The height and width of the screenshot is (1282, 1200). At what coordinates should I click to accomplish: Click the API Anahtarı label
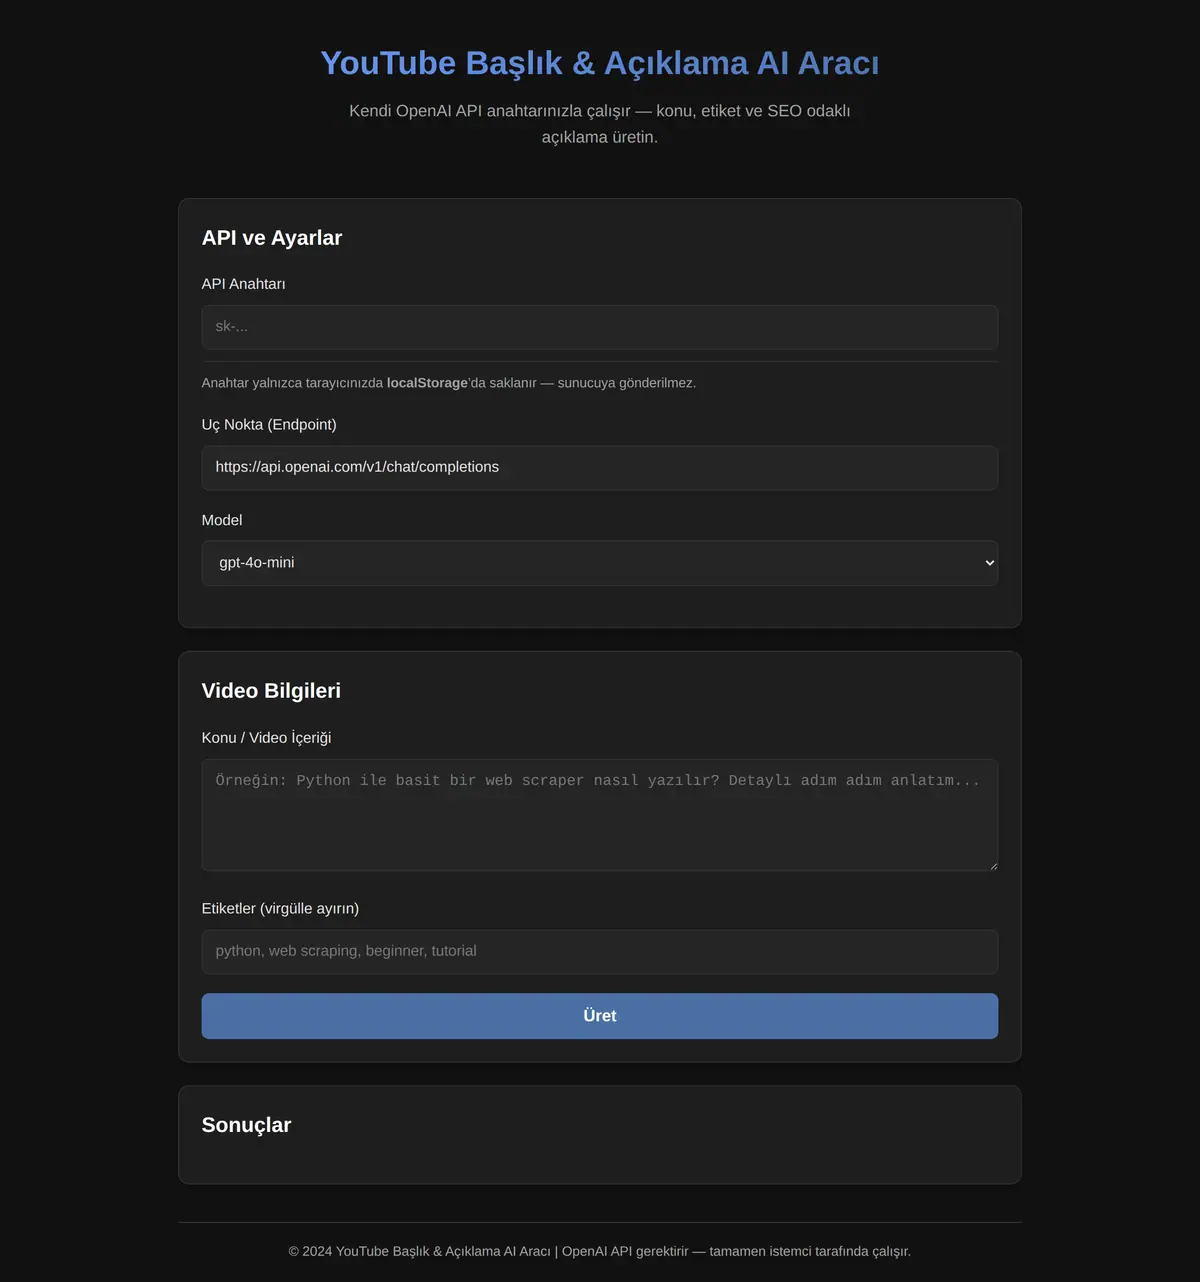[243, 284]
